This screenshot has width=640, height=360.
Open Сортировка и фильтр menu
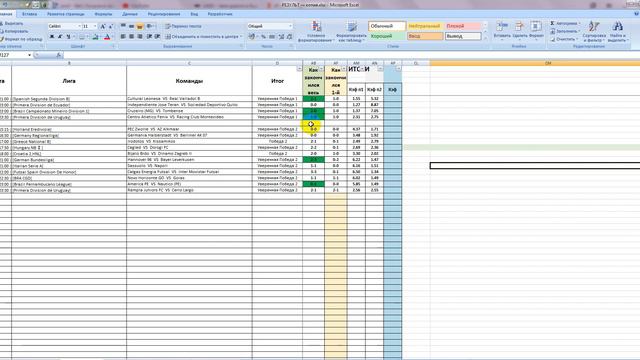click(x=594, y=32)
